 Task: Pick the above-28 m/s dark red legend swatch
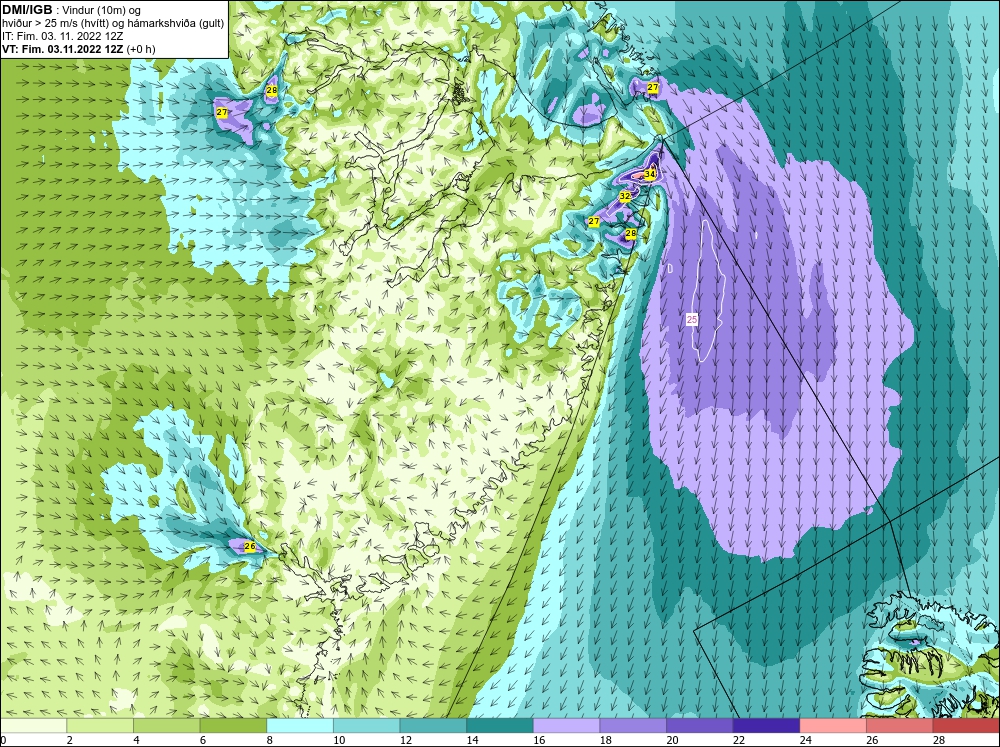pos(966,726)
